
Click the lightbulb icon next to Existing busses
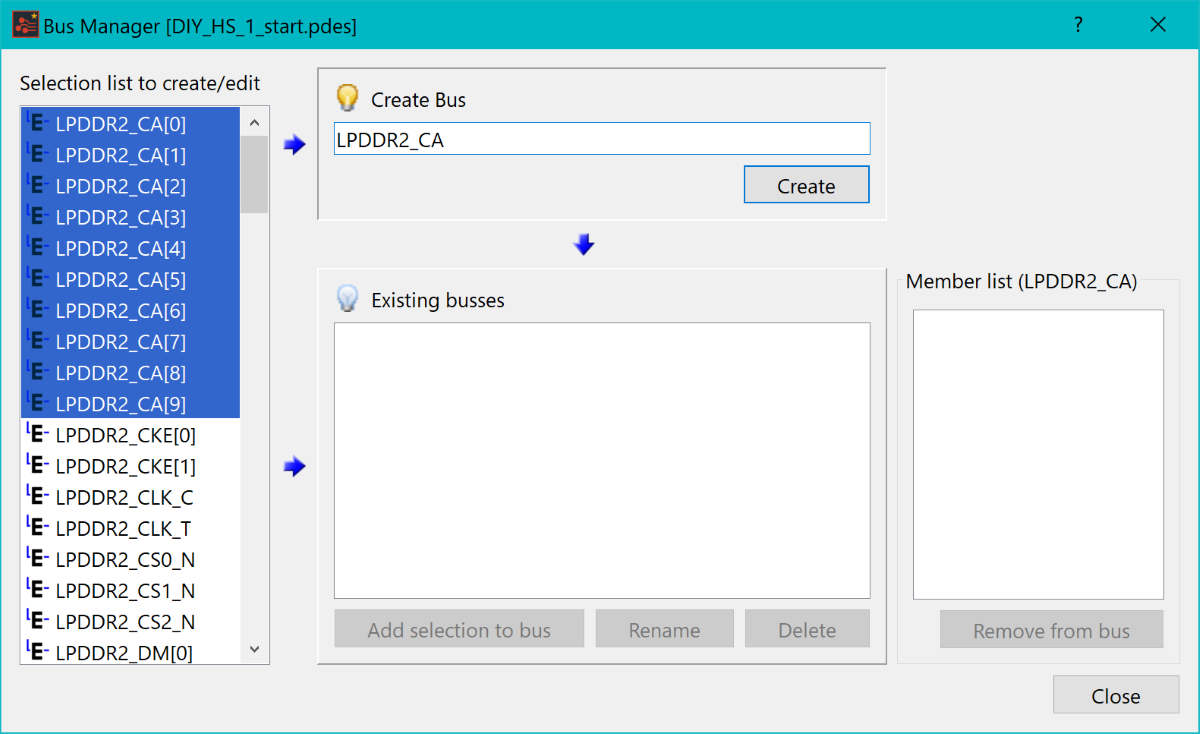tap(347, 298)
